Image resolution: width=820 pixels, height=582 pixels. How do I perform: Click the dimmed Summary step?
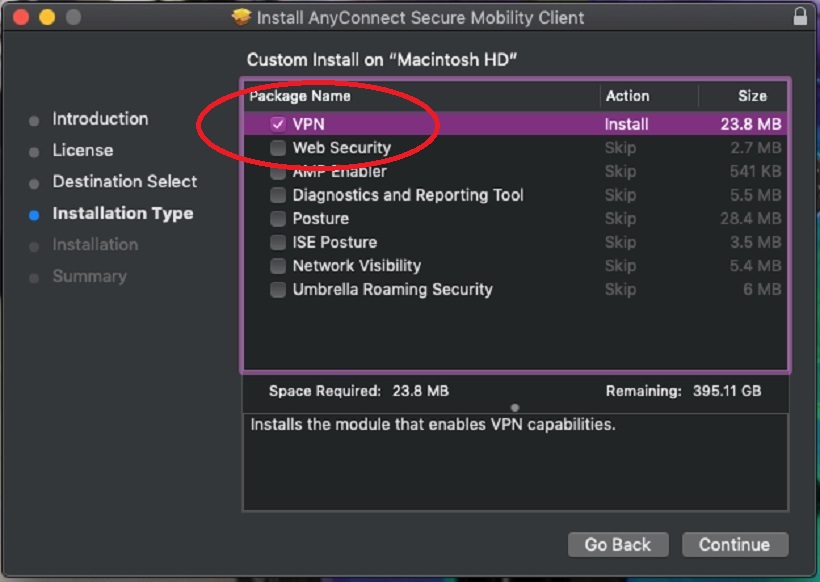pyautogui.click(x=89, y=276)
